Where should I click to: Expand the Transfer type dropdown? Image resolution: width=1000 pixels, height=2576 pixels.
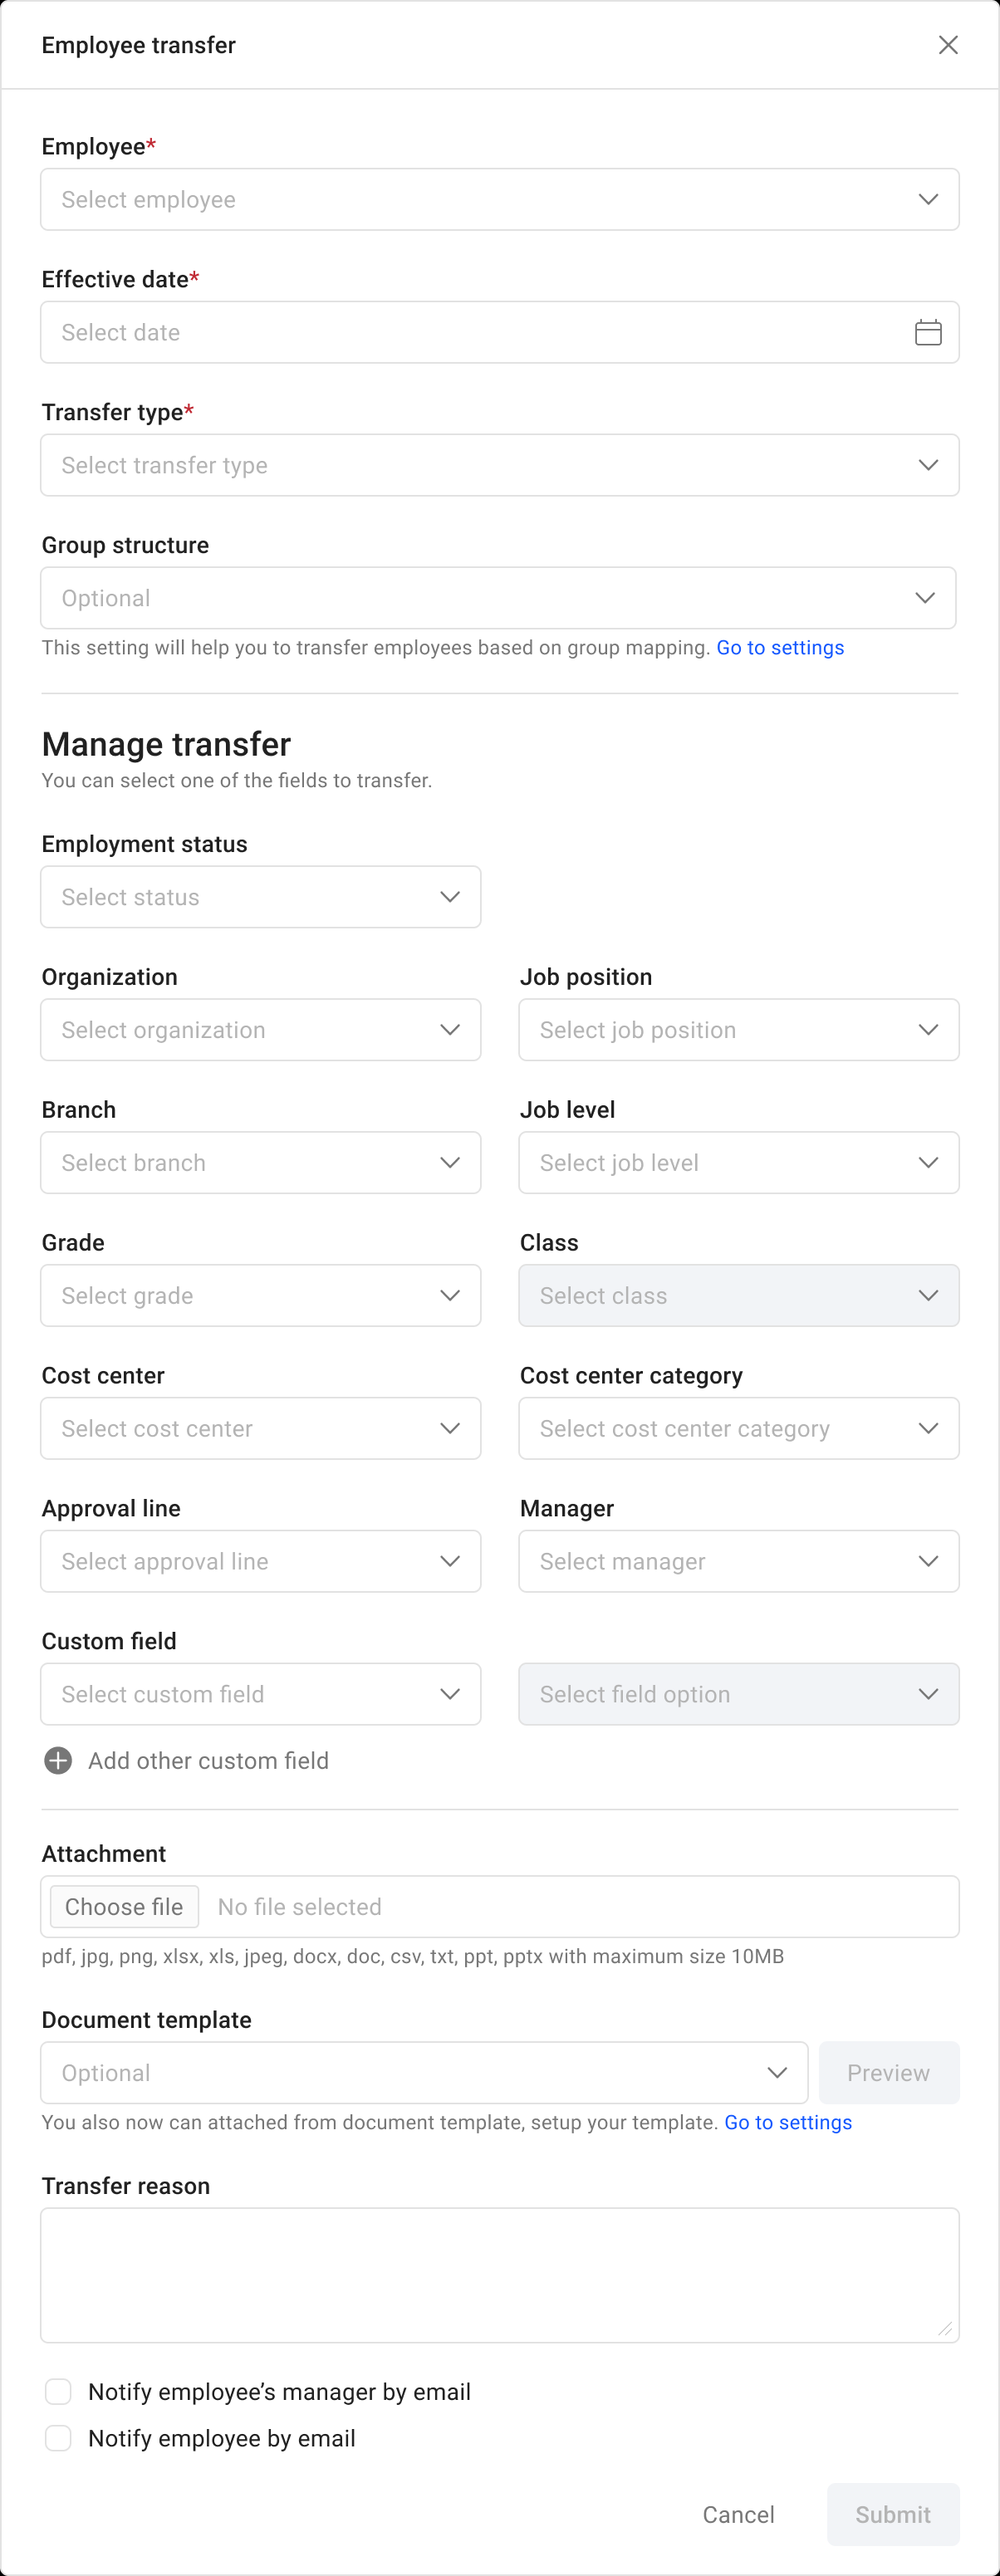tap(500, 464)
